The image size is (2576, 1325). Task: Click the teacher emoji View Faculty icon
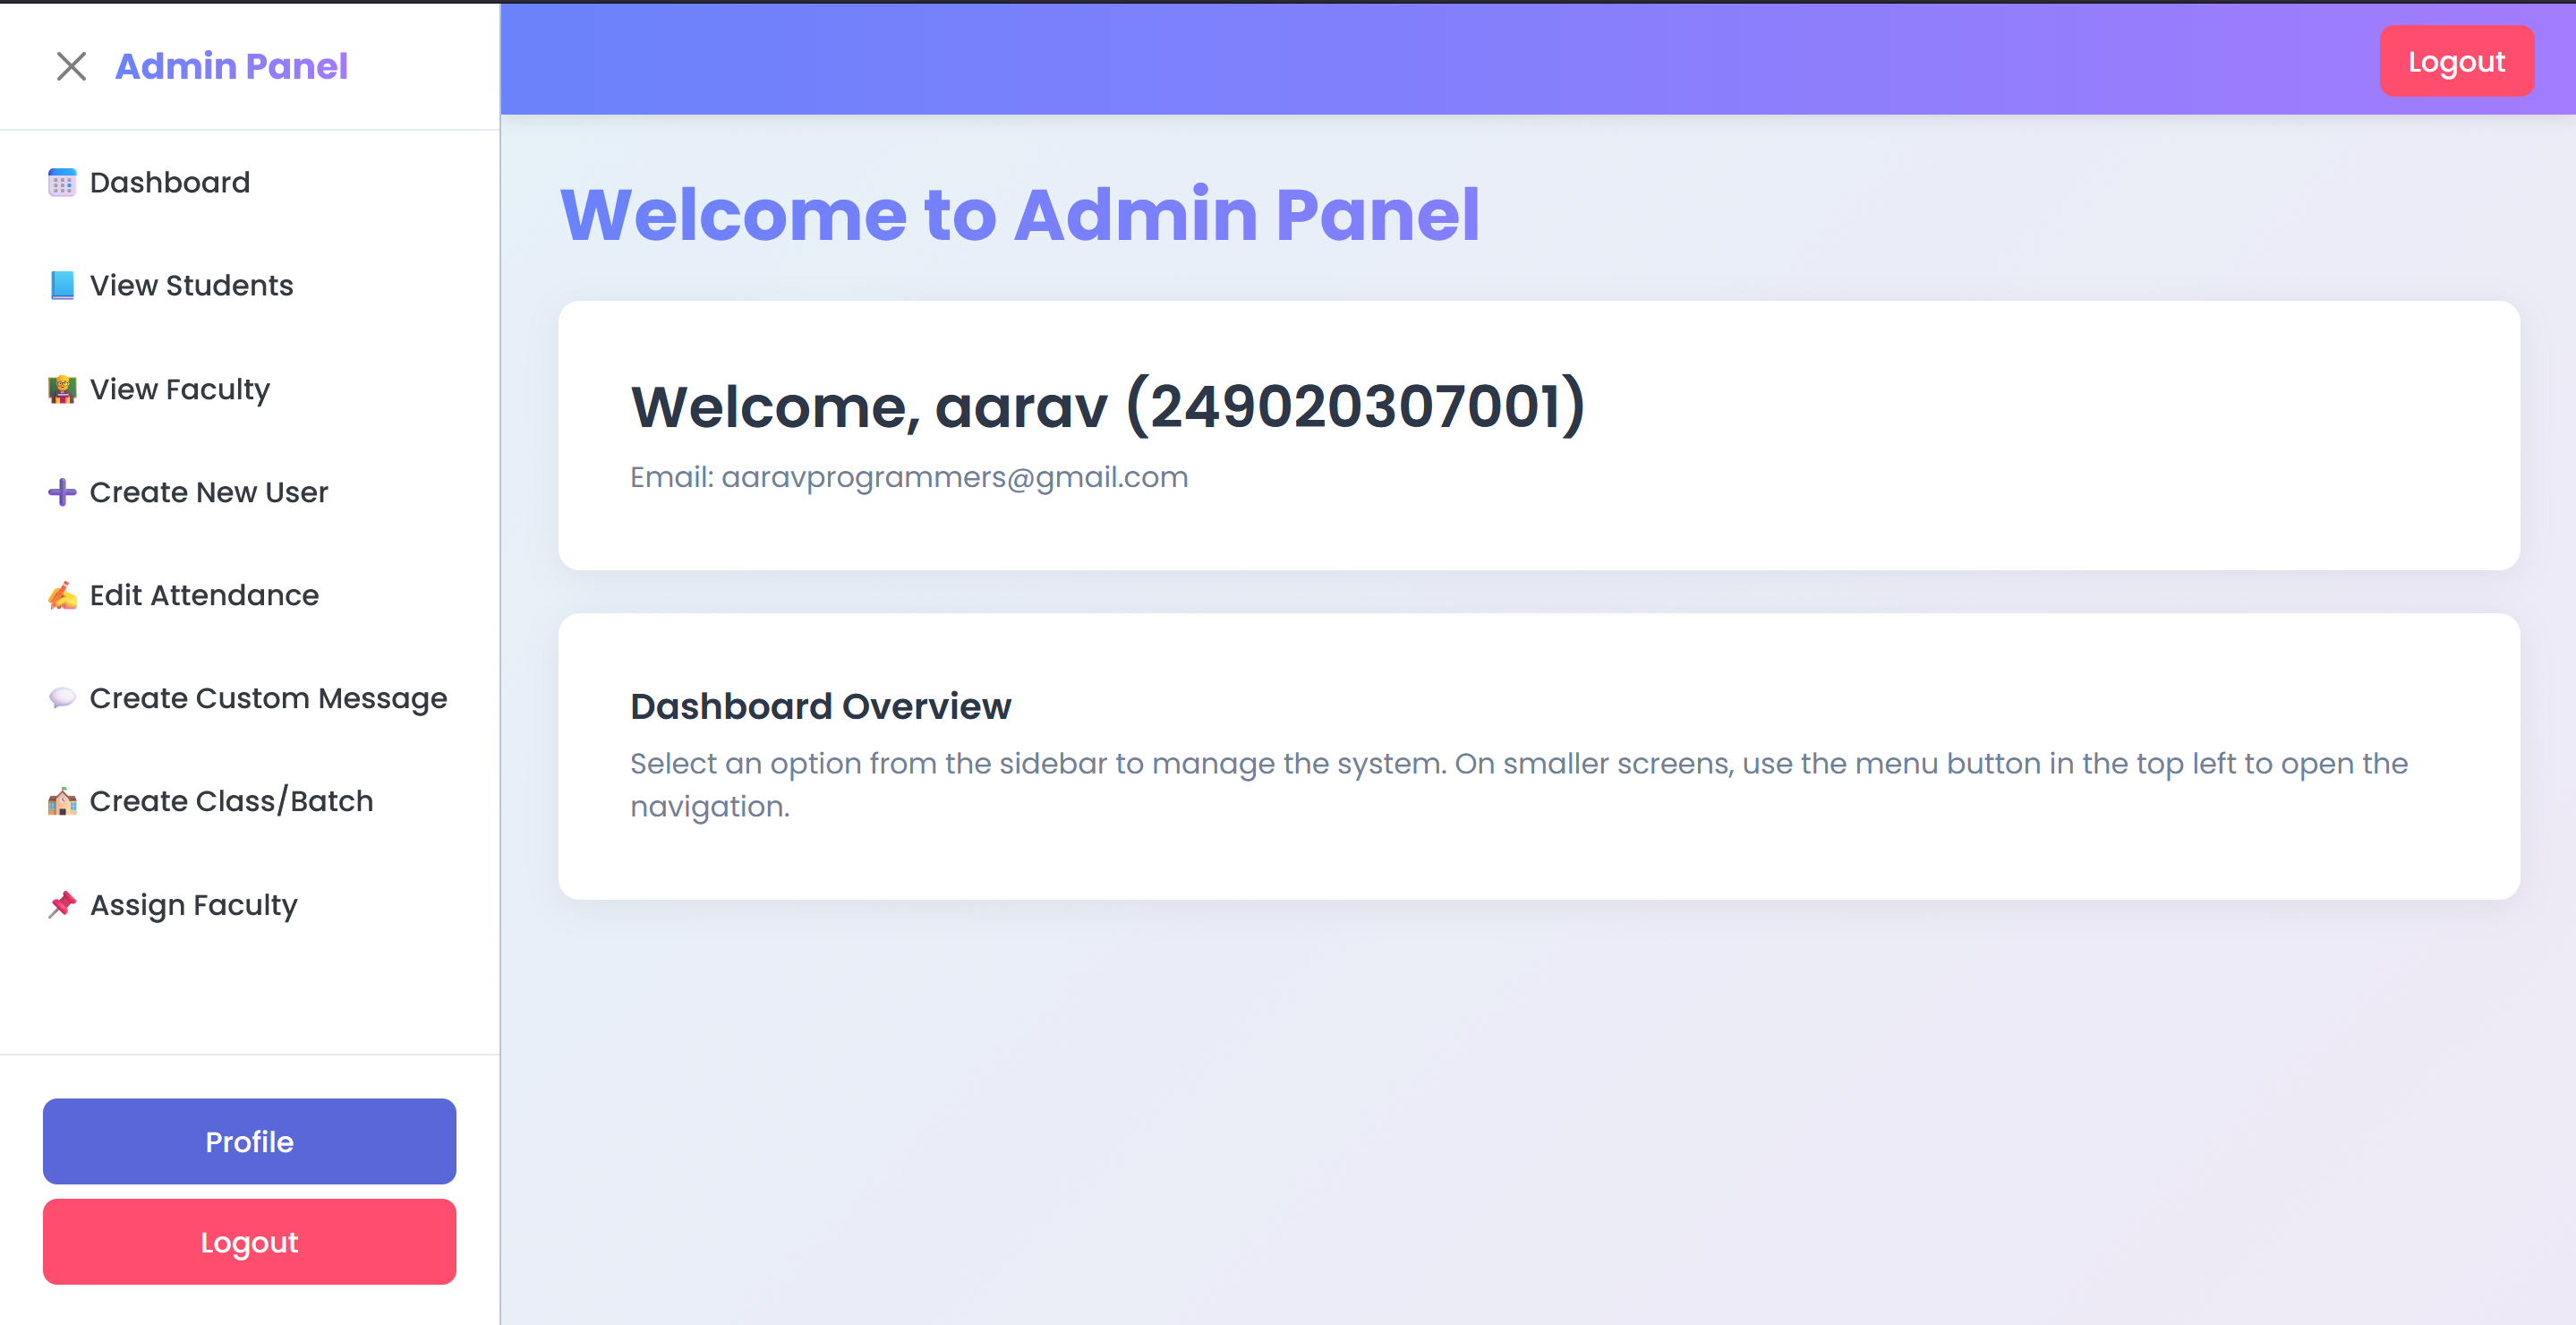(62, 389)
